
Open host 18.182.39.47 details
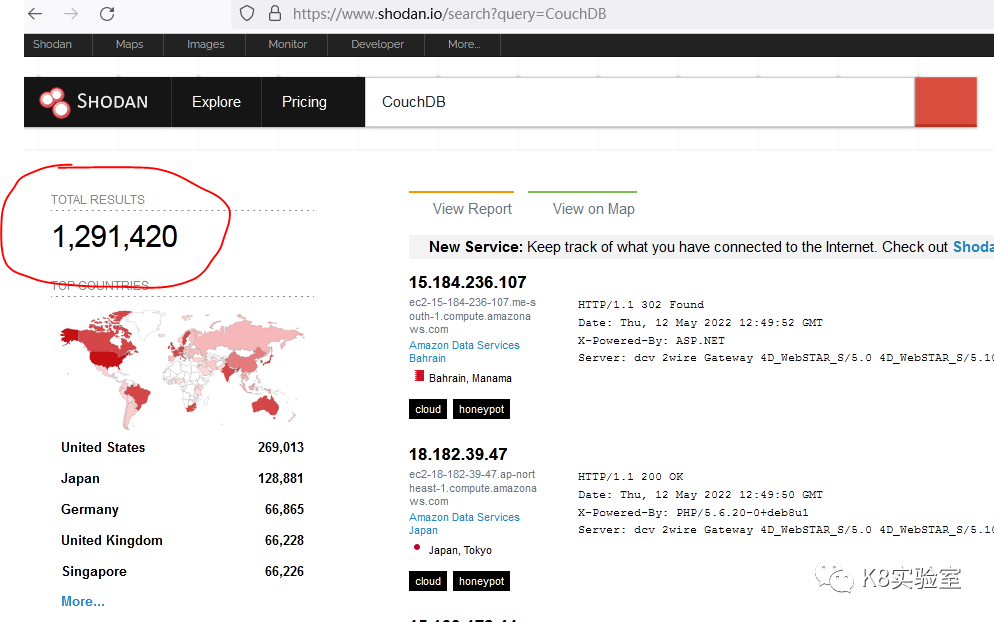click(458, 454)
